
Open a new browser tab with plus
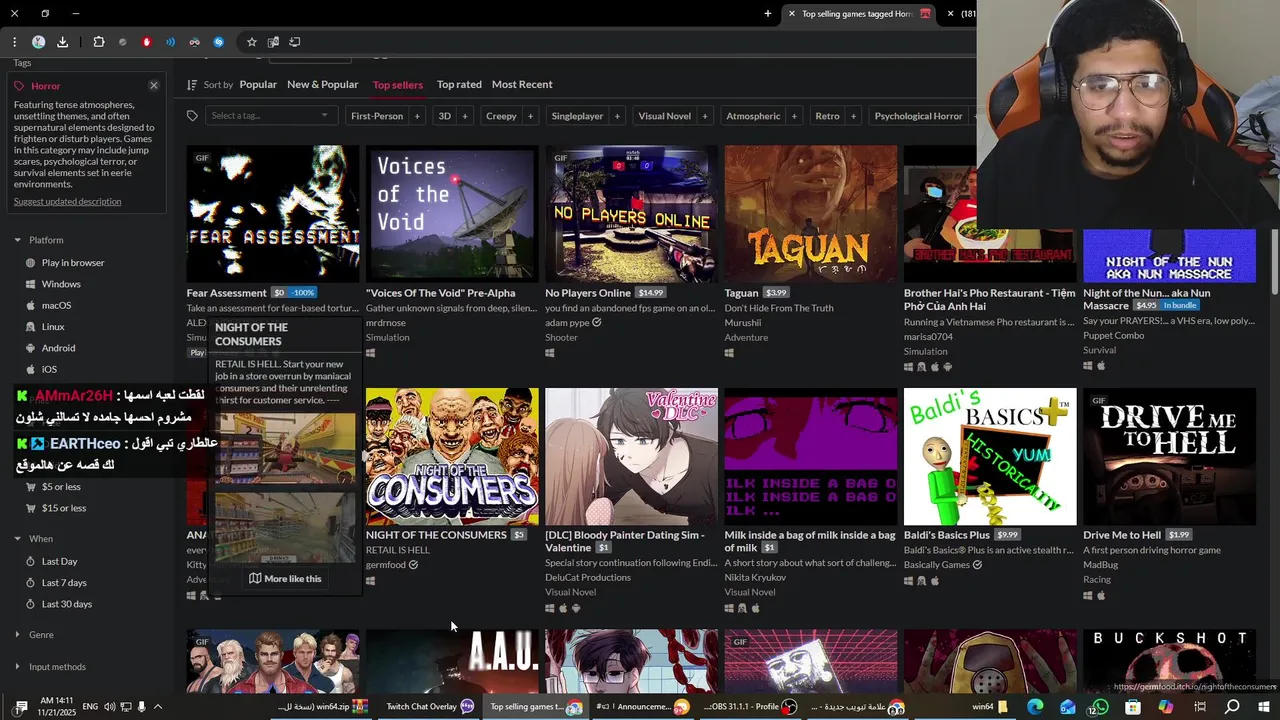point(768,14)
